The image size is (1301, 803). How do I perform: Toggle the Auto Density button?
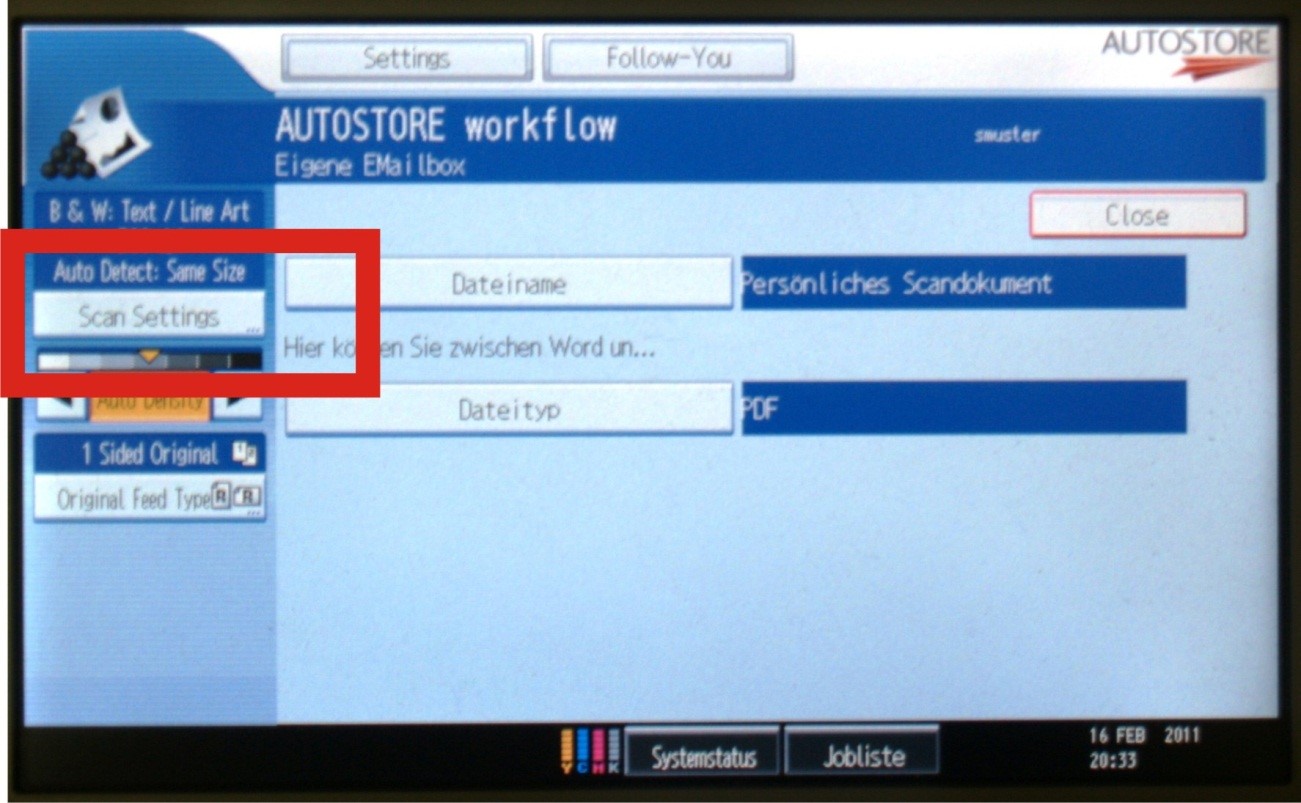[150, 402]
